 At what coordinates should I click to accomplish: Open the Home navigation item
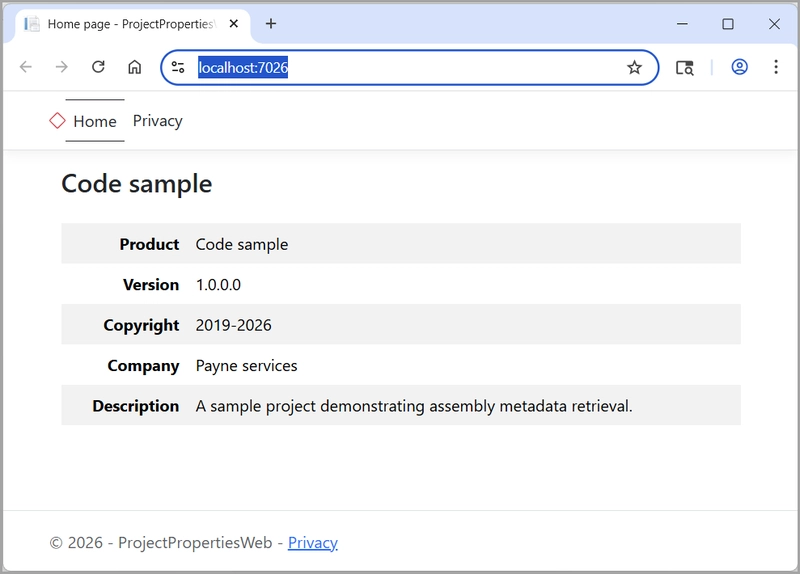(95, 121)
